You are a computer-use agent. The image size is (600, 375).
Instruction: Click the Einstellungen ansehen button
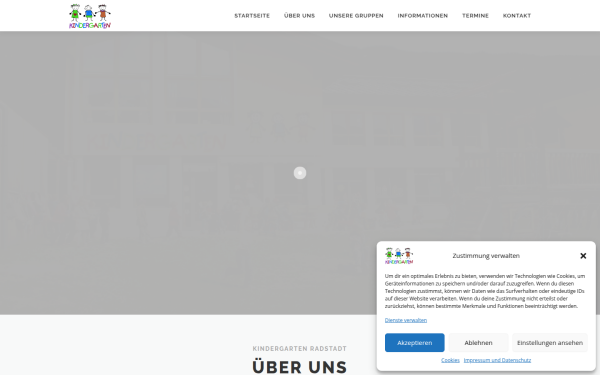click(550, 342)
